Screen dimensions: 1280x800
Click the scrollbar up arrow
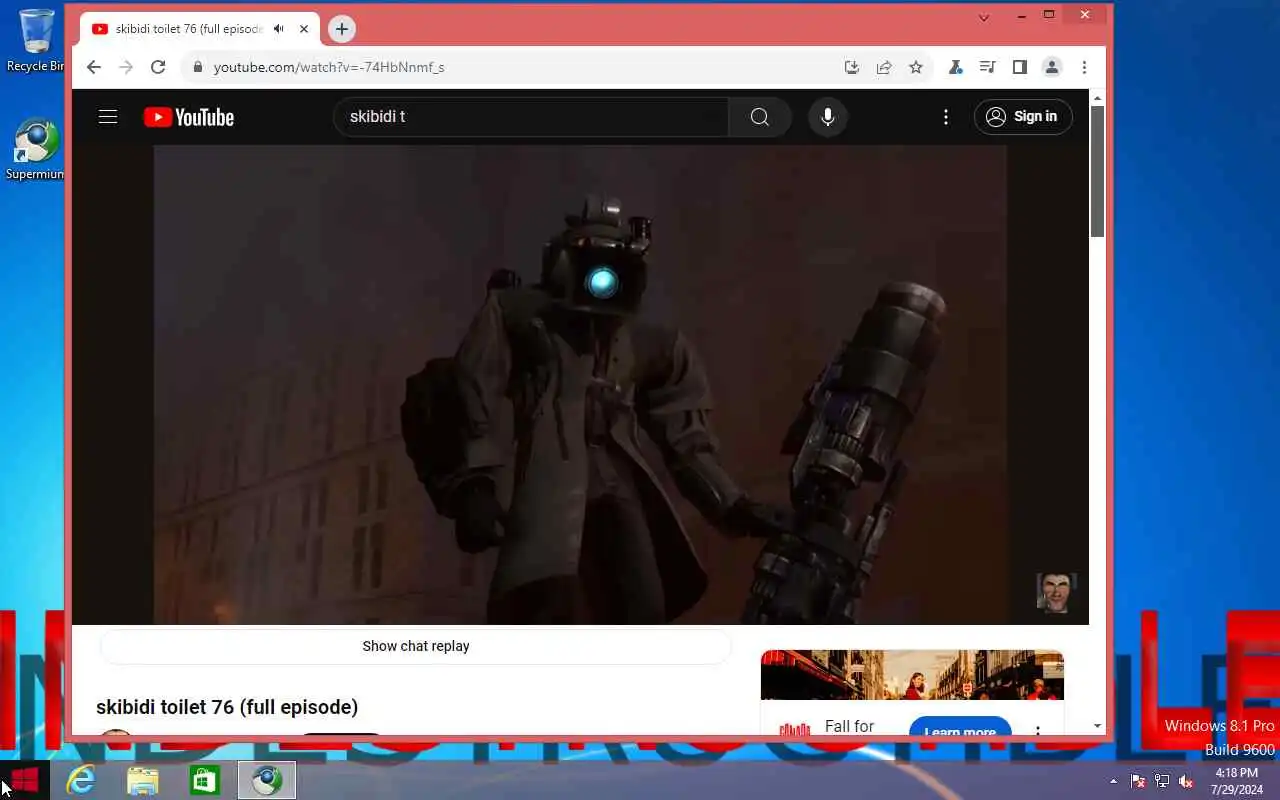[1097, 98]
